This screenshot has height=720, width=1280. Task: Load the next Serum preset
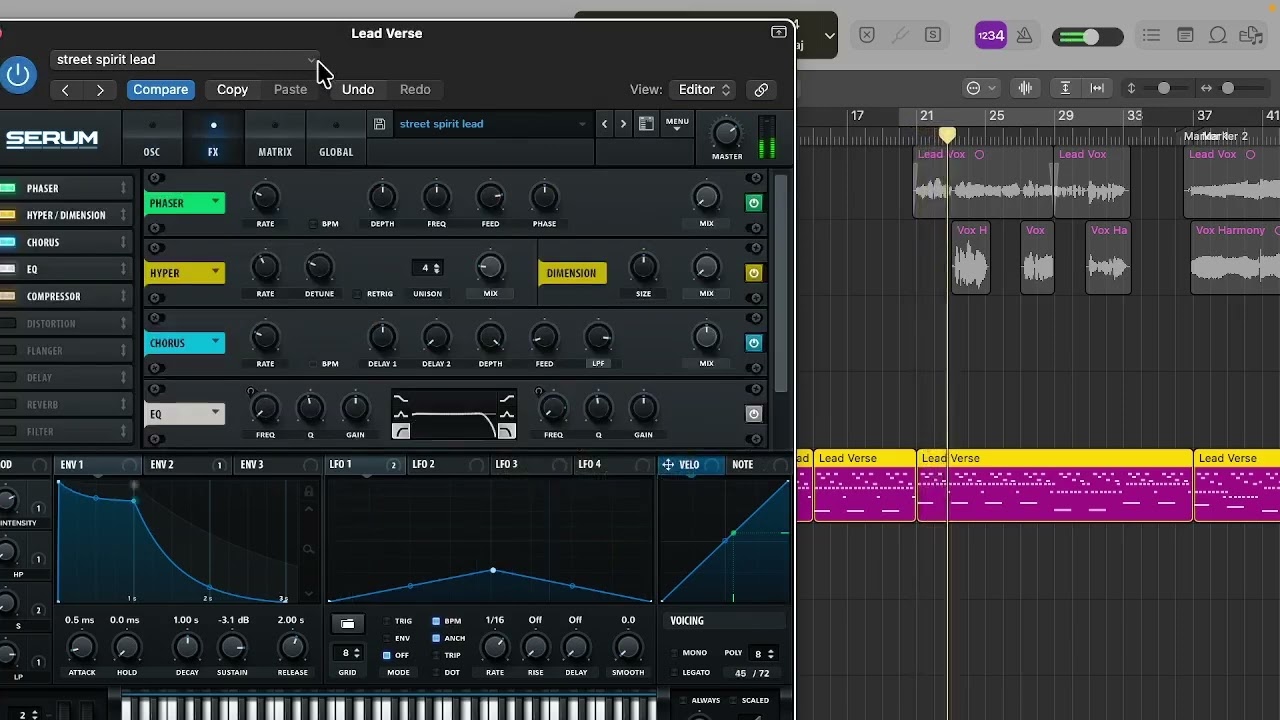tap(623, 124)
